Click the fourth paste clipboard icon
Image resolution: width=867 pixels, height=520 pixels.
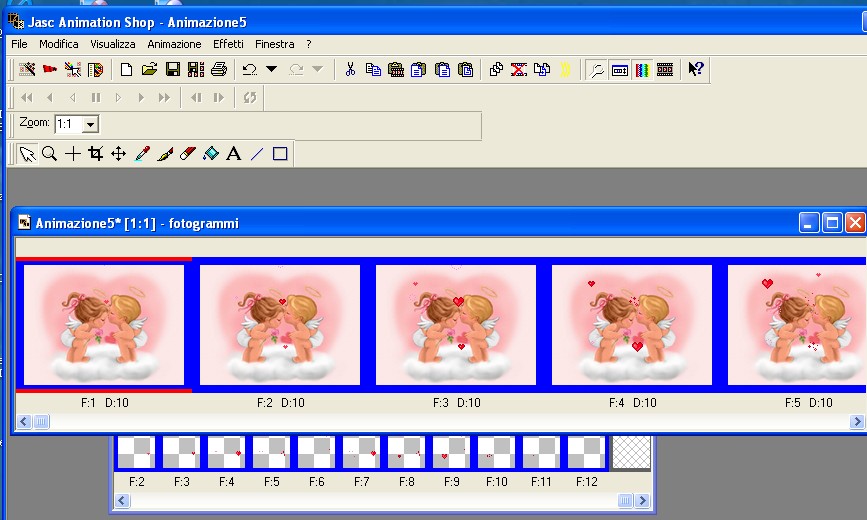tap(466, 69)
